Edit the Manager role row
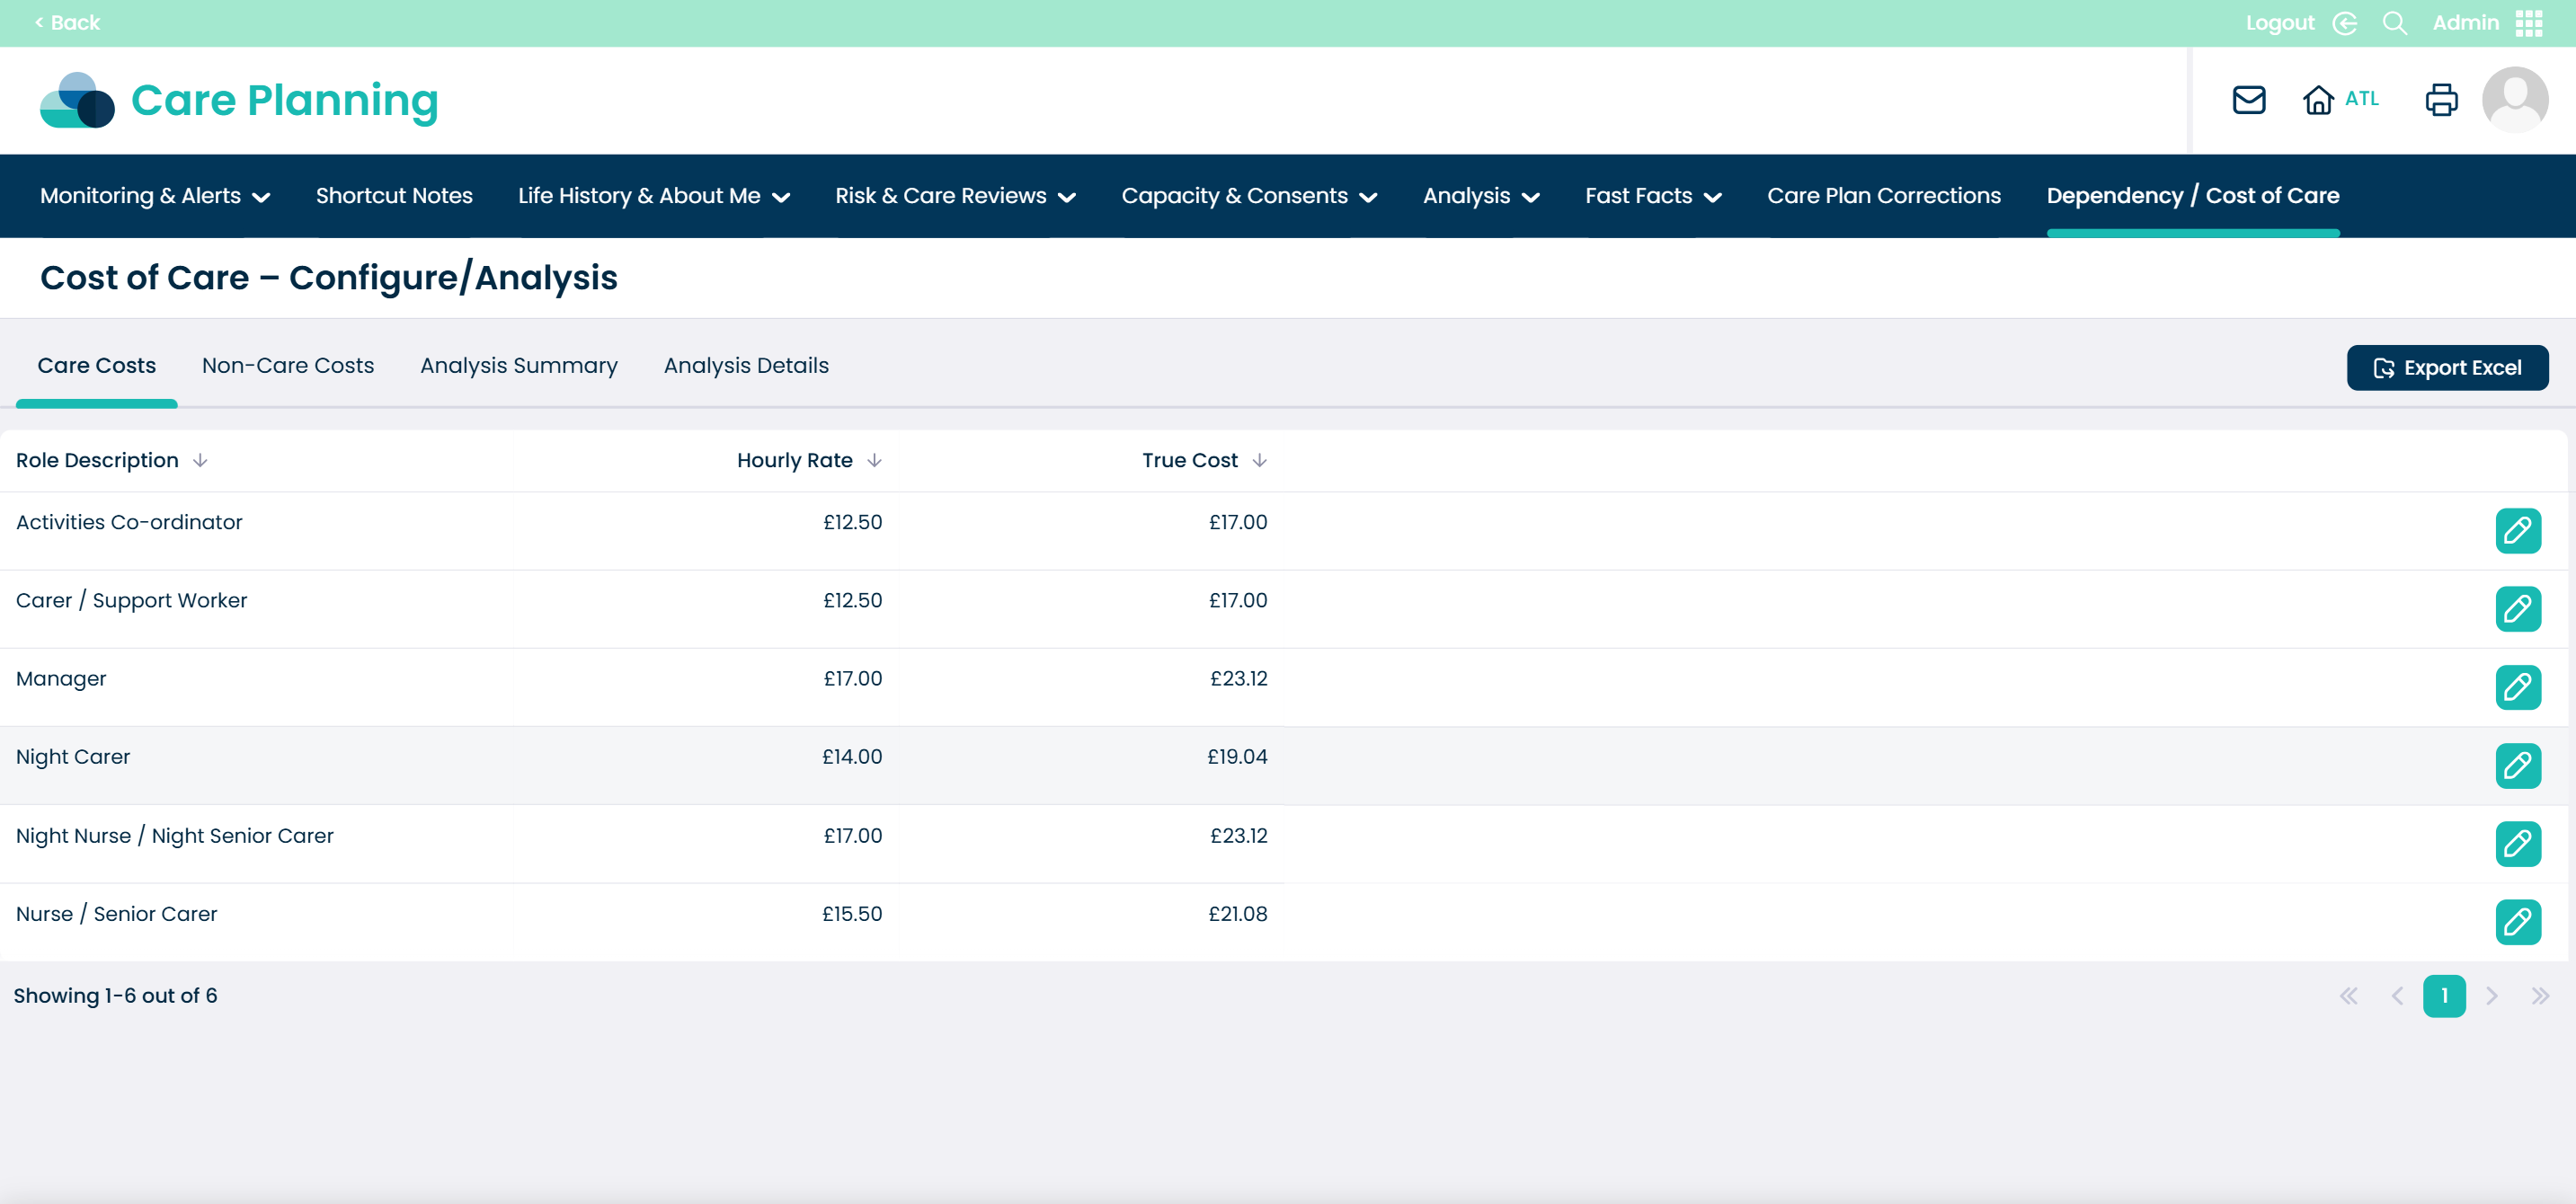The image size is (2576, 1204). pos(2517,687)
